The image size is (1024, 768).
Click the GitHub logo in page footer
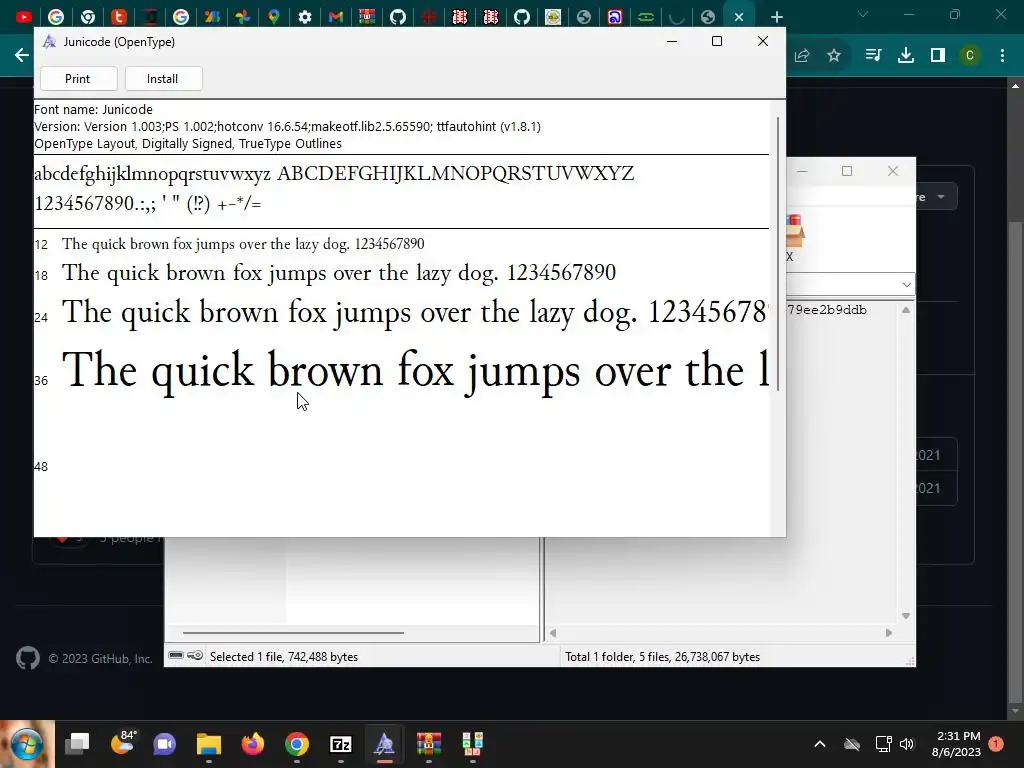tap(27, 658)
